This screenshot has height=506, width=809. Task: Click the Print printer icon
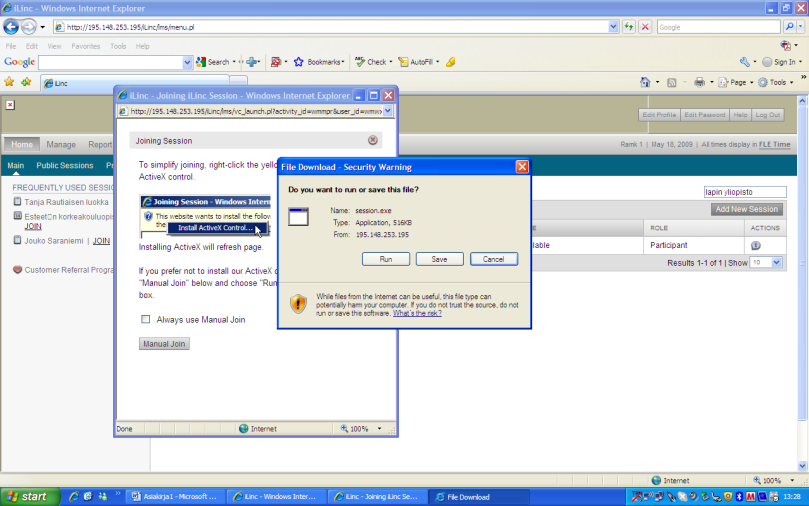pyautogui.click(x=699, y=82)
